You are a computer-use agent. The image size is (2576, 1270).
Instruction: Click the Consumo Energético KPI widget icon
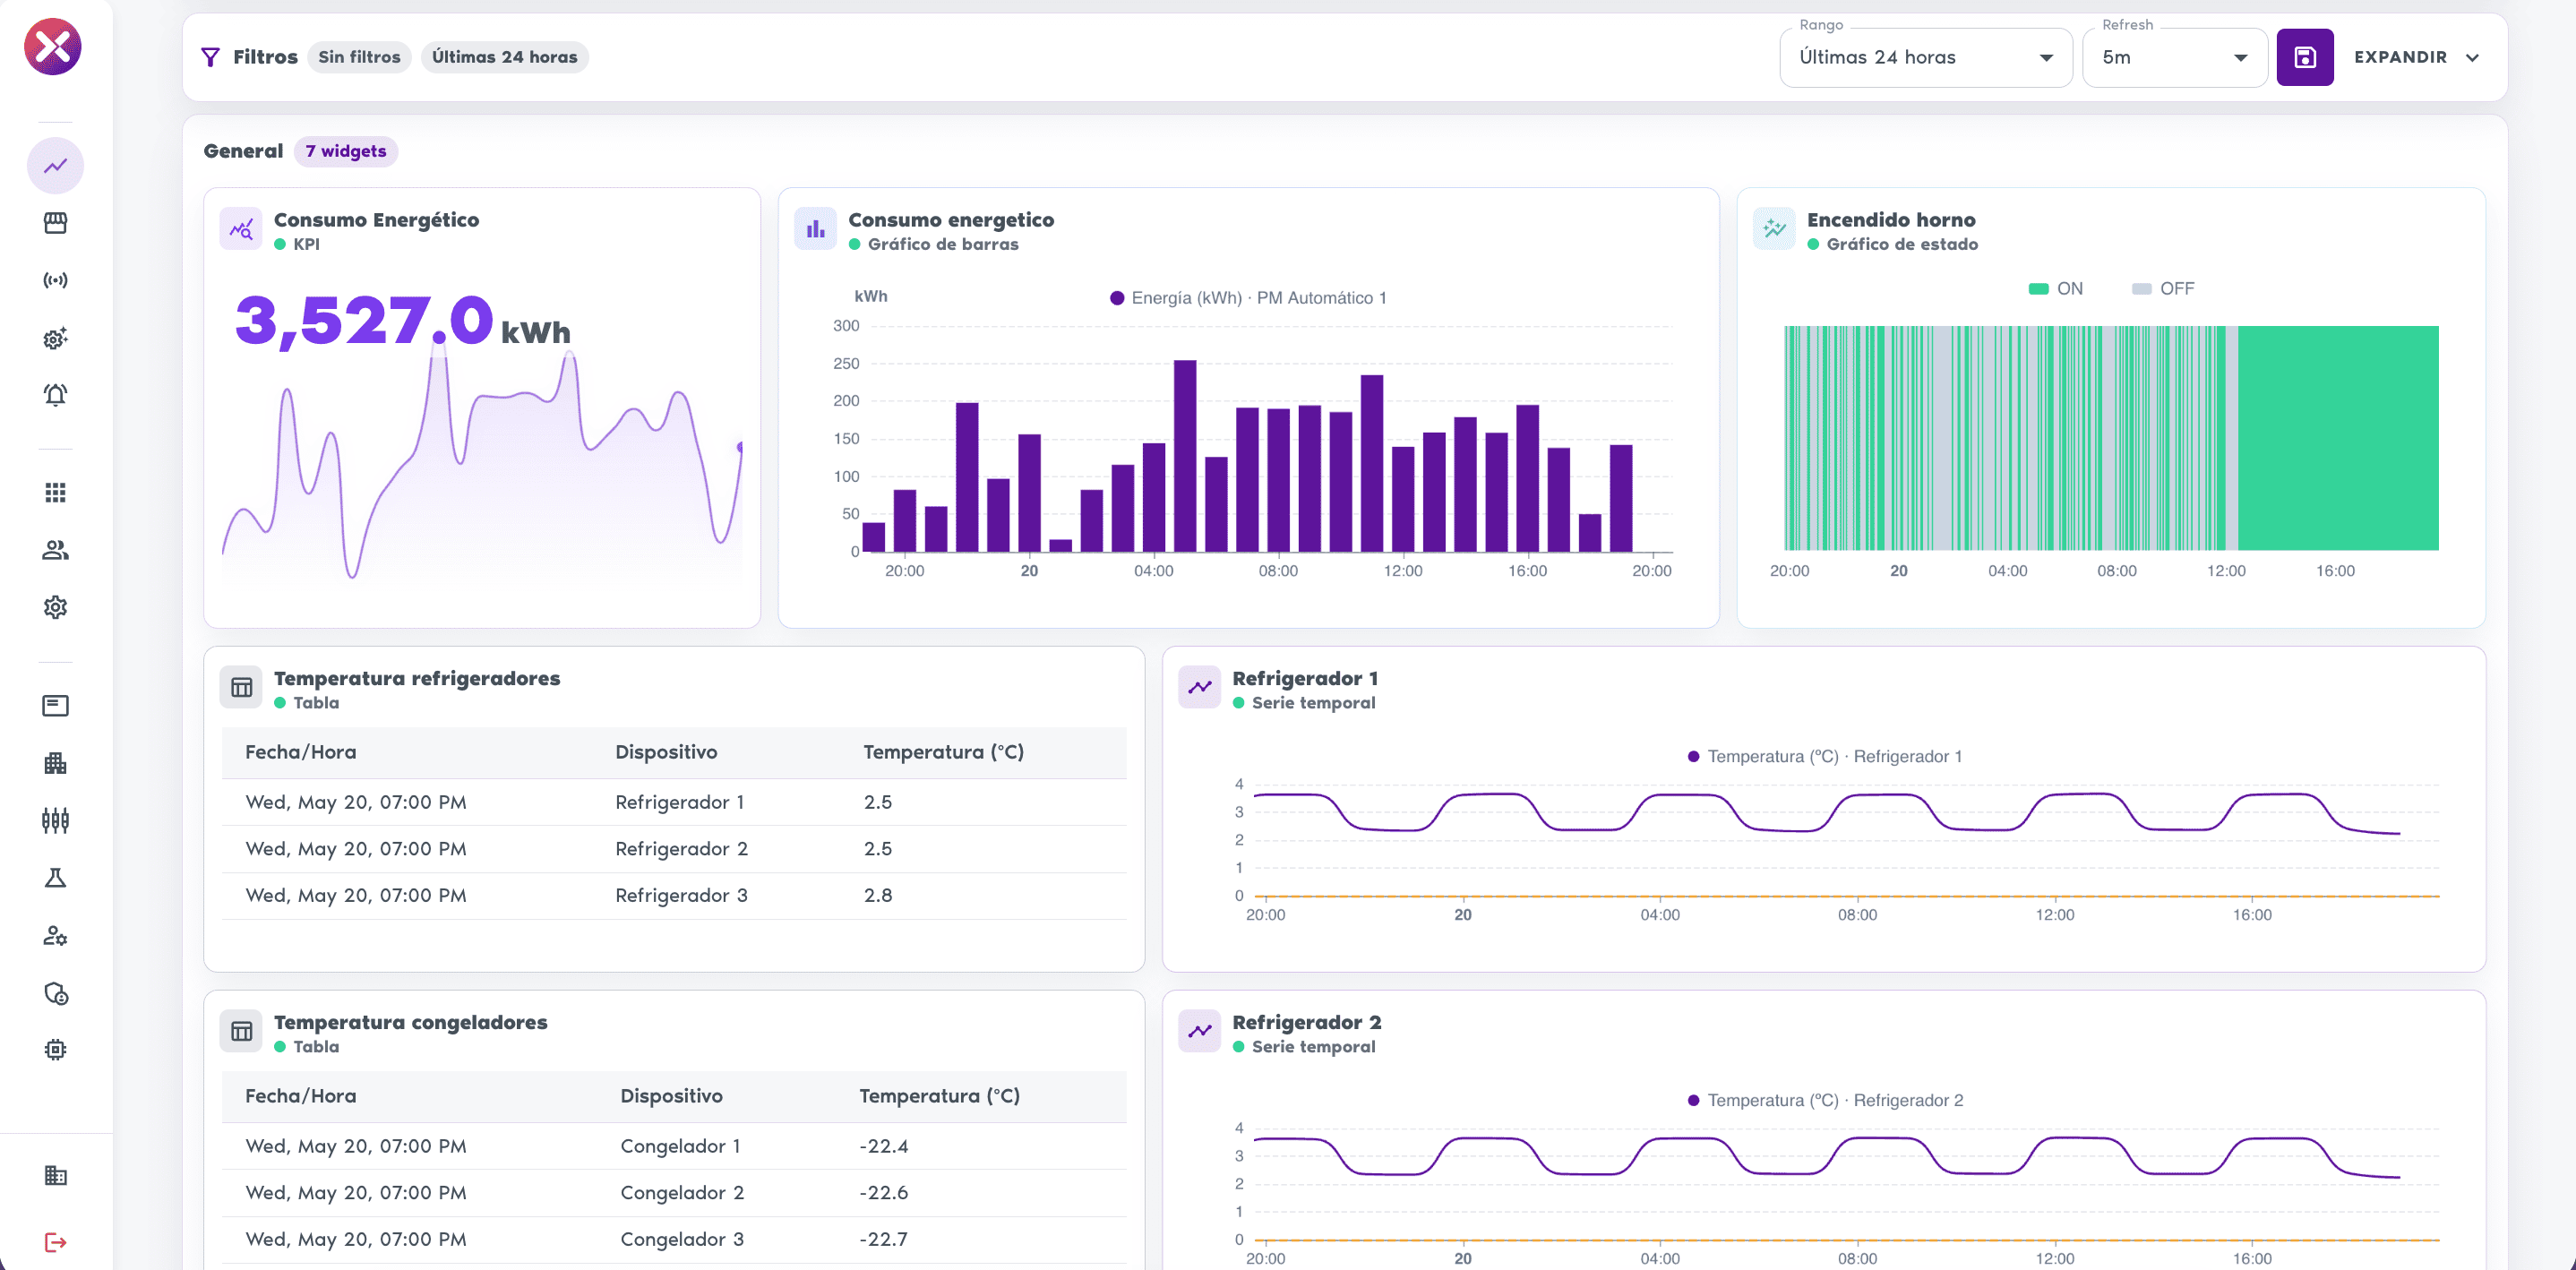click(x=241, y=229)
